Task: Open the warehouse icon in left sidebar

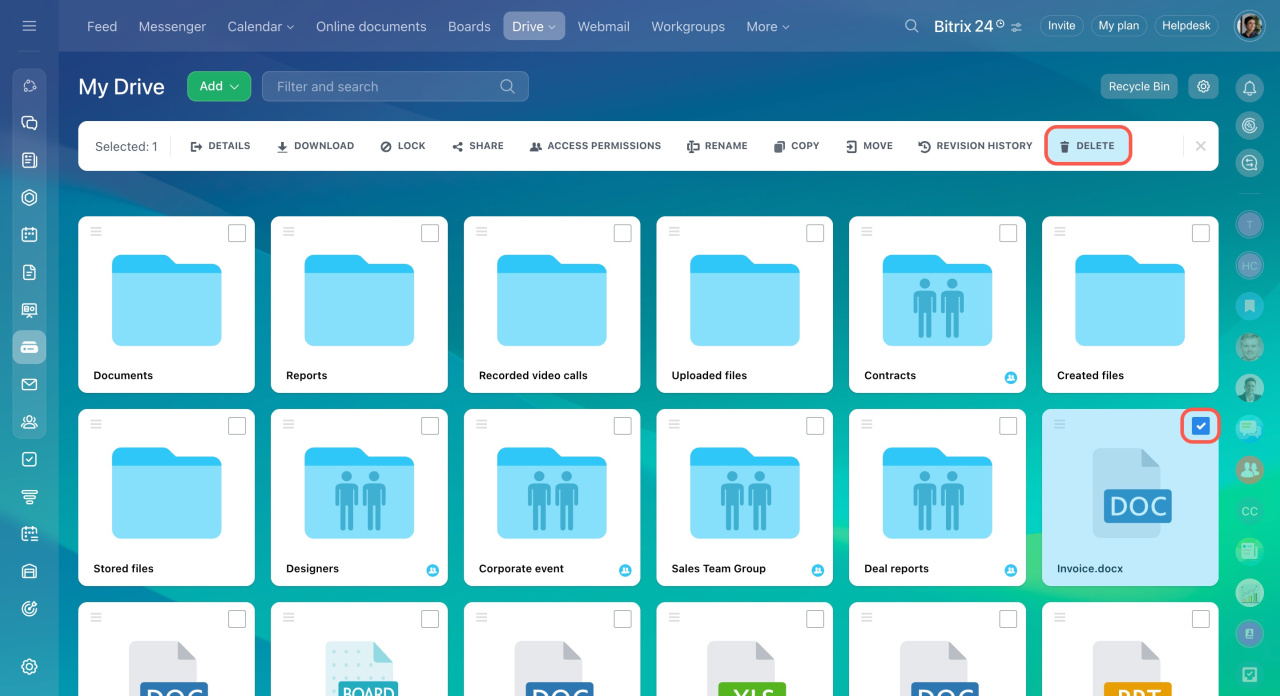Action: [29, 571]
